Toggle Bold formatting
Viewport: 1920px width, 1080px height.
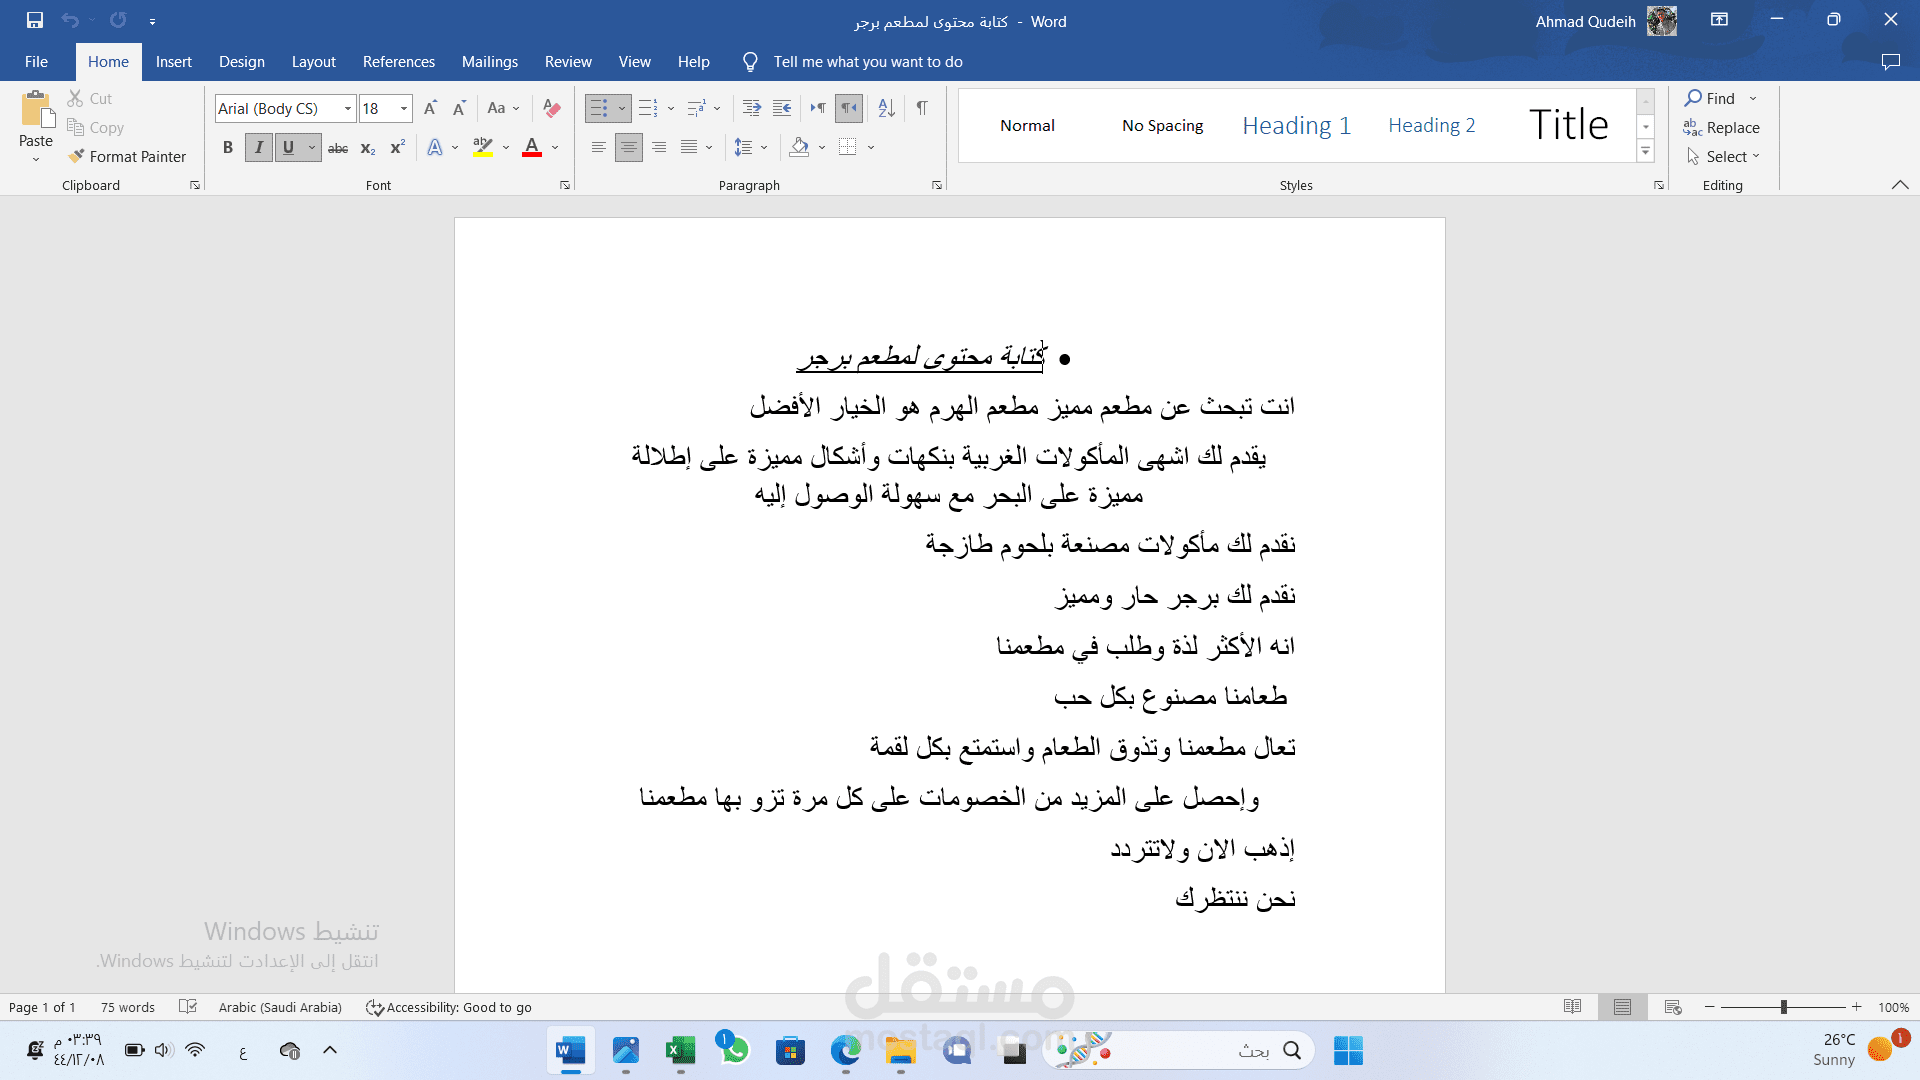[x=228, y=148]
